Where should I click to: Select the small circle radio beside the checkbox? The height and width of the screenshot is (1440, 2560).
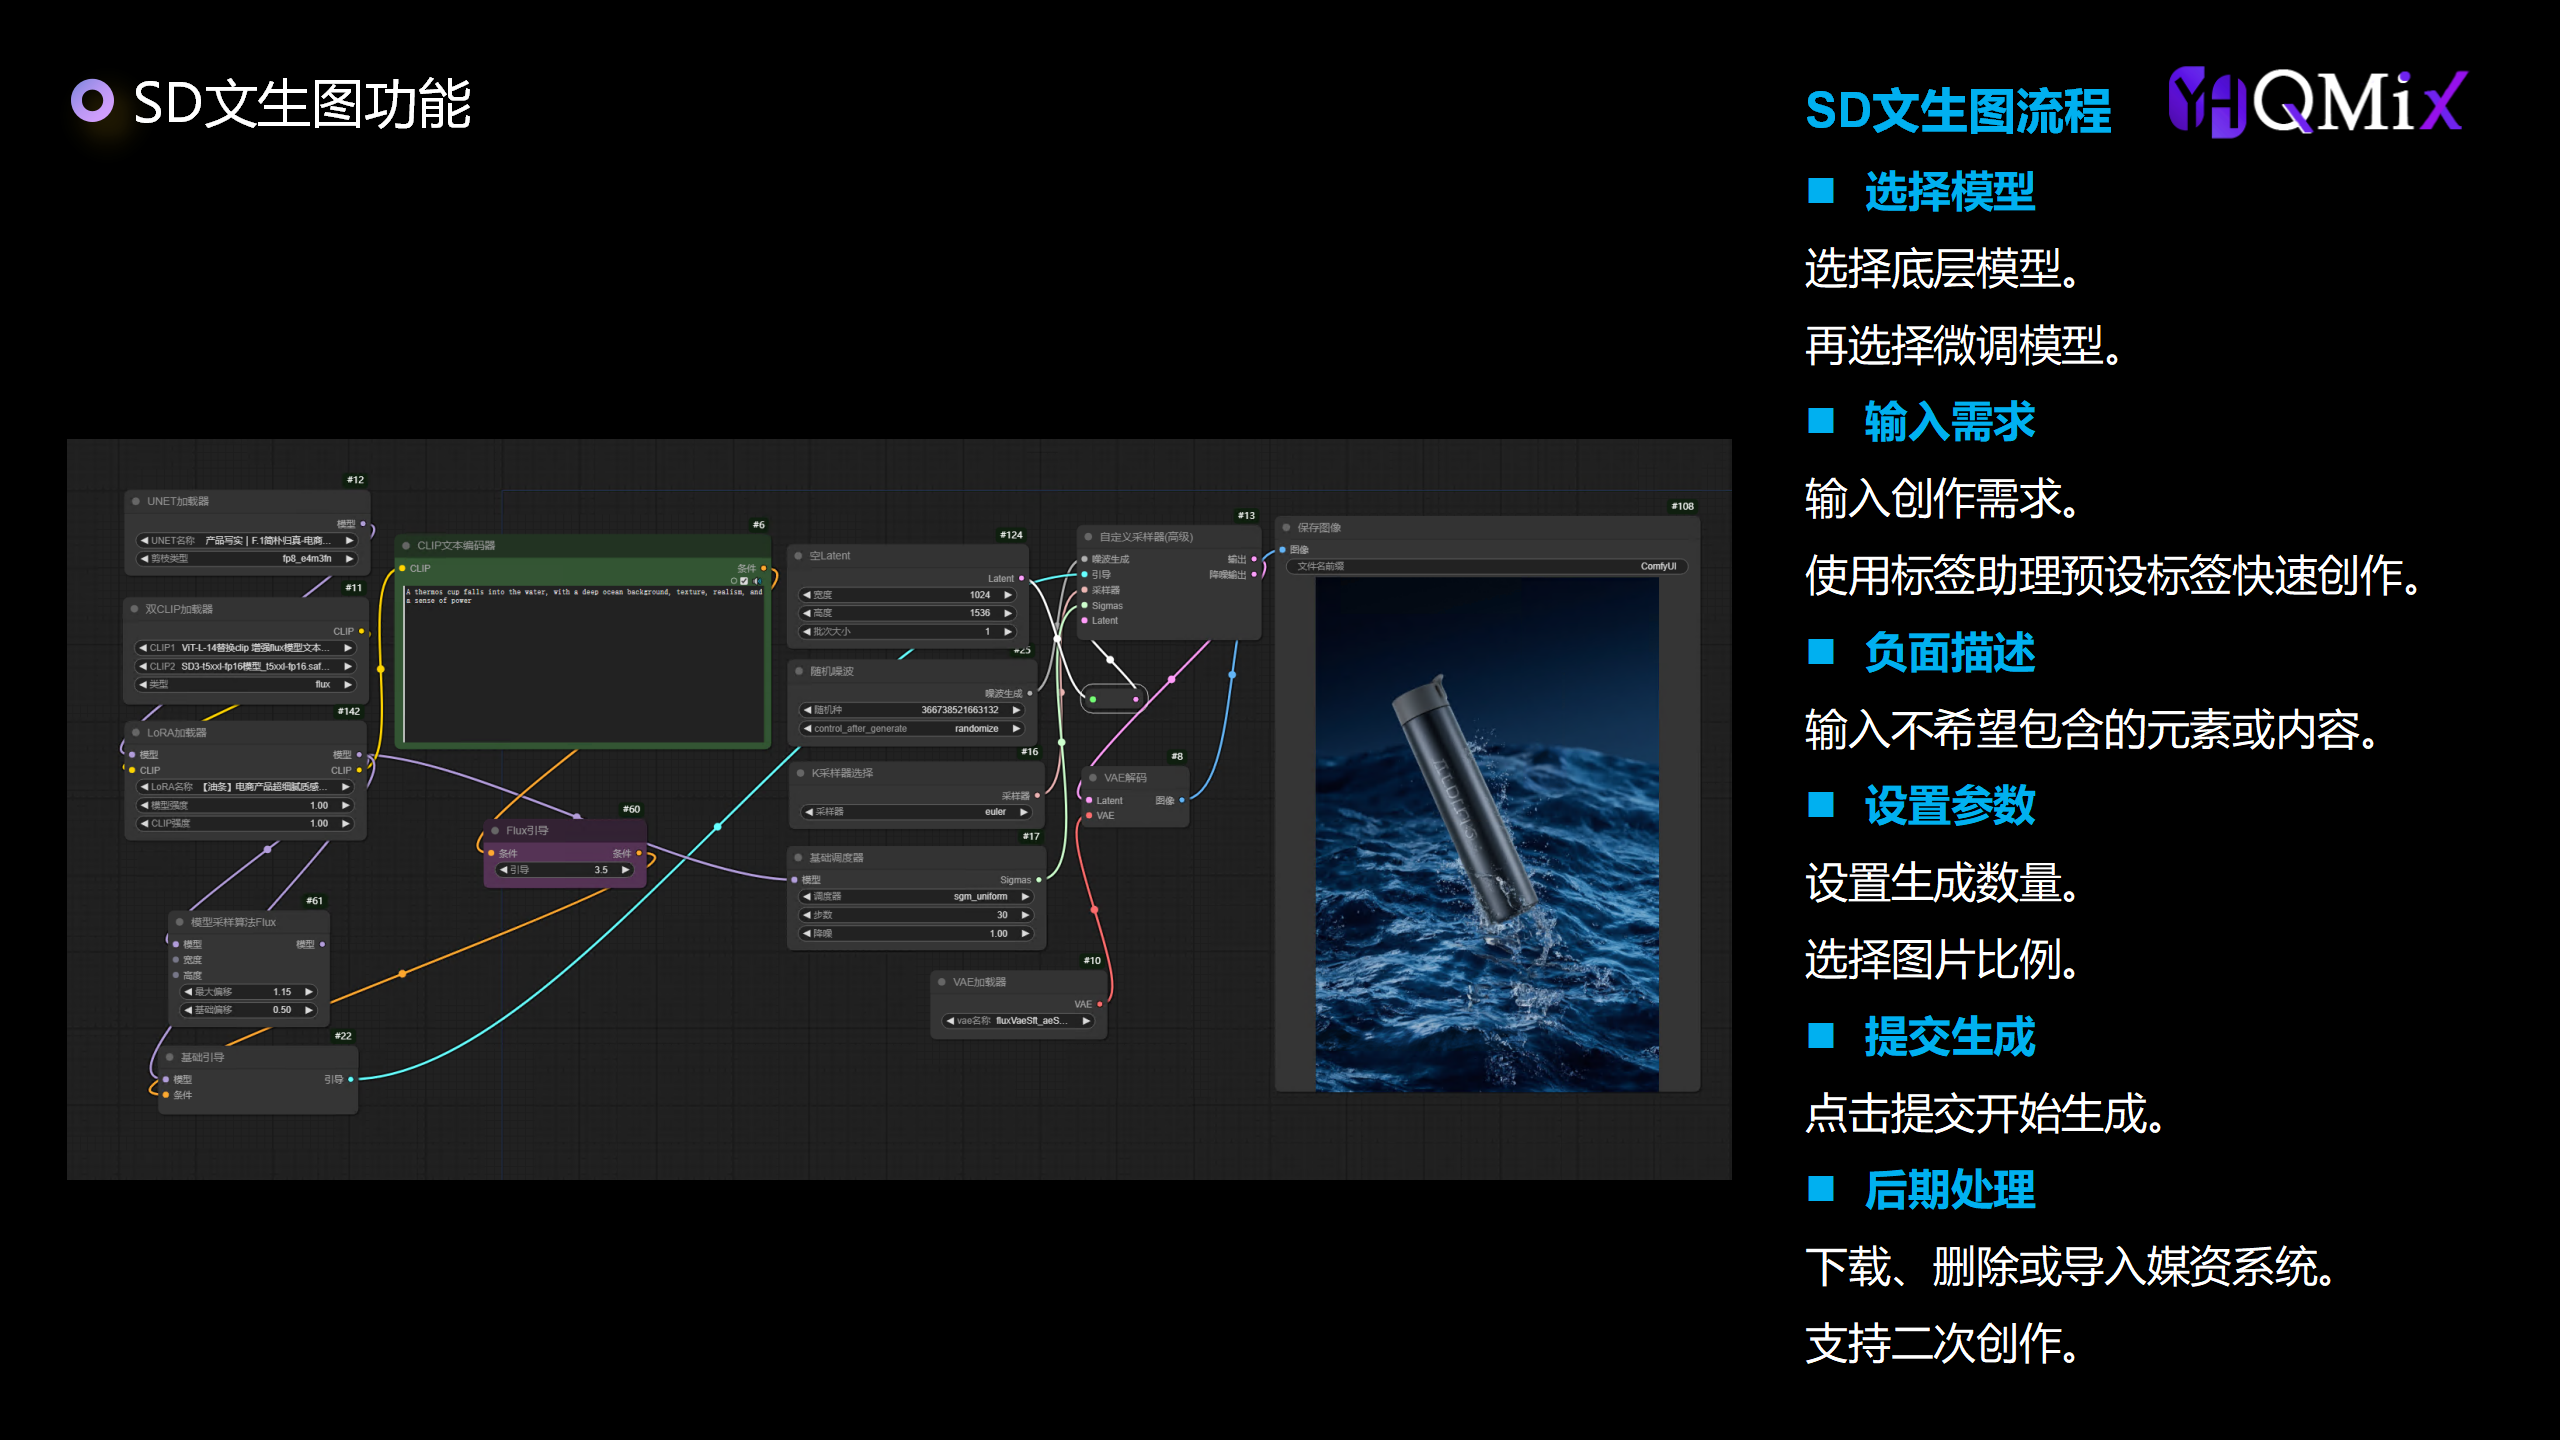pos(733,581)
